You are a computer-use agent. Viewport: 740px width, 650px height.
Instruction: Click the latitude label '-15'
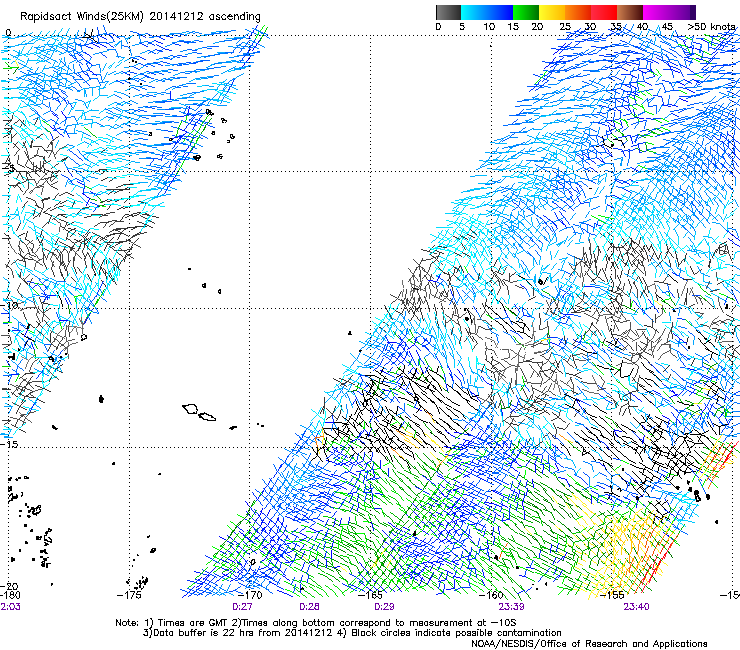point(9,444)
